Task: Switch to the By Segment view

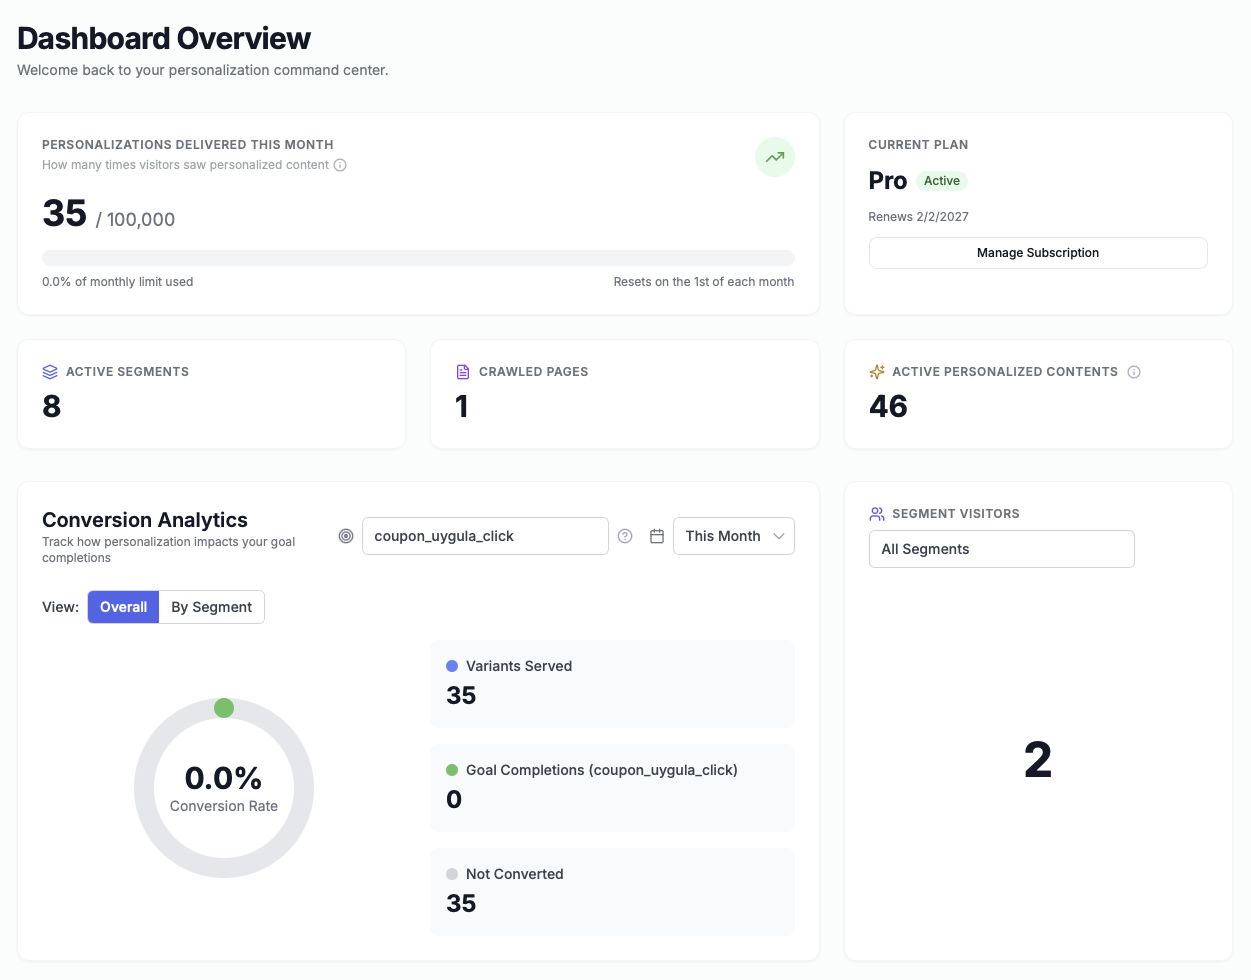Action: pyautogui.click(x=211, y=607)
